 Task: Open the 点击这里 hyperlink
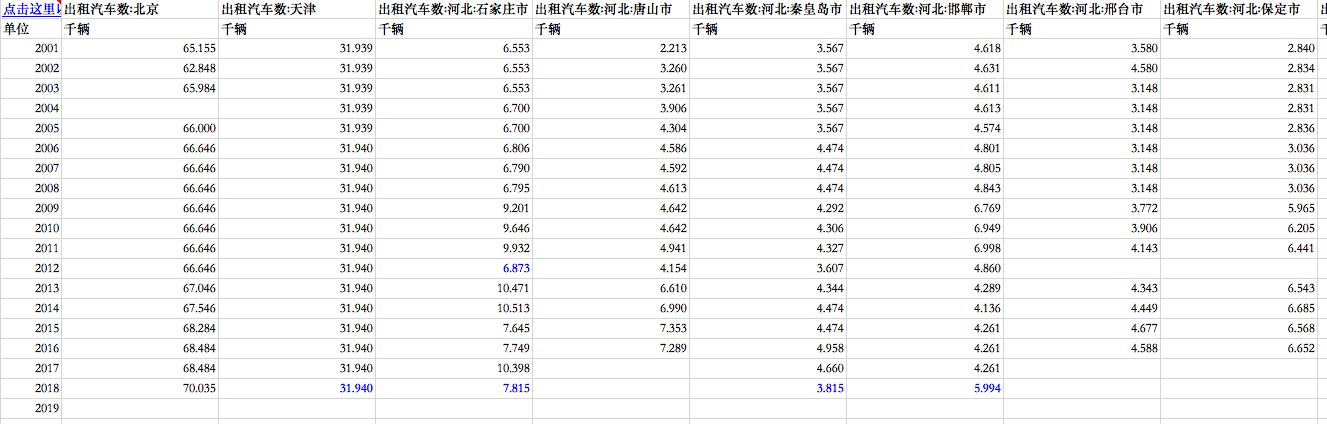(x=31, y=9)
